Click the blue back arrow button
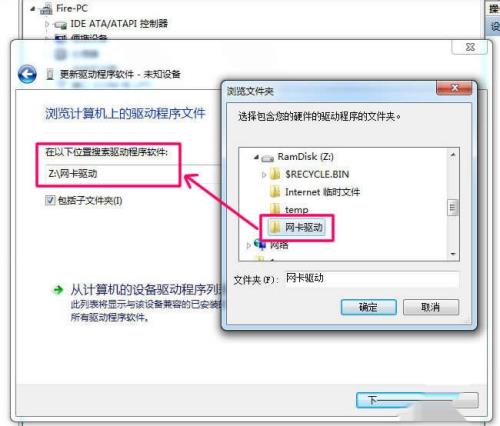 (27, 74)
